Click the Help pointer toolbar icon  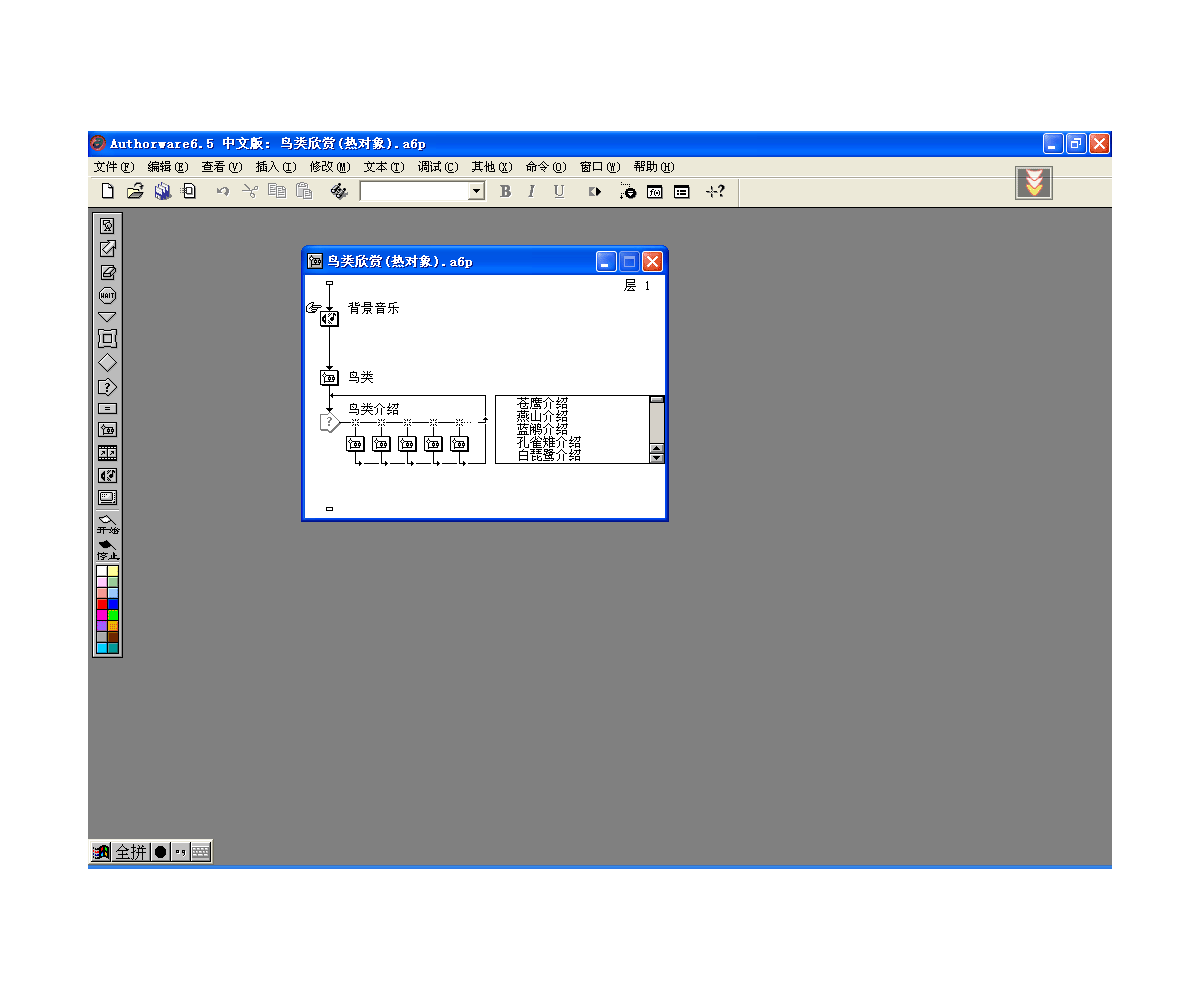pyautogui.click(x=714, y=191)
